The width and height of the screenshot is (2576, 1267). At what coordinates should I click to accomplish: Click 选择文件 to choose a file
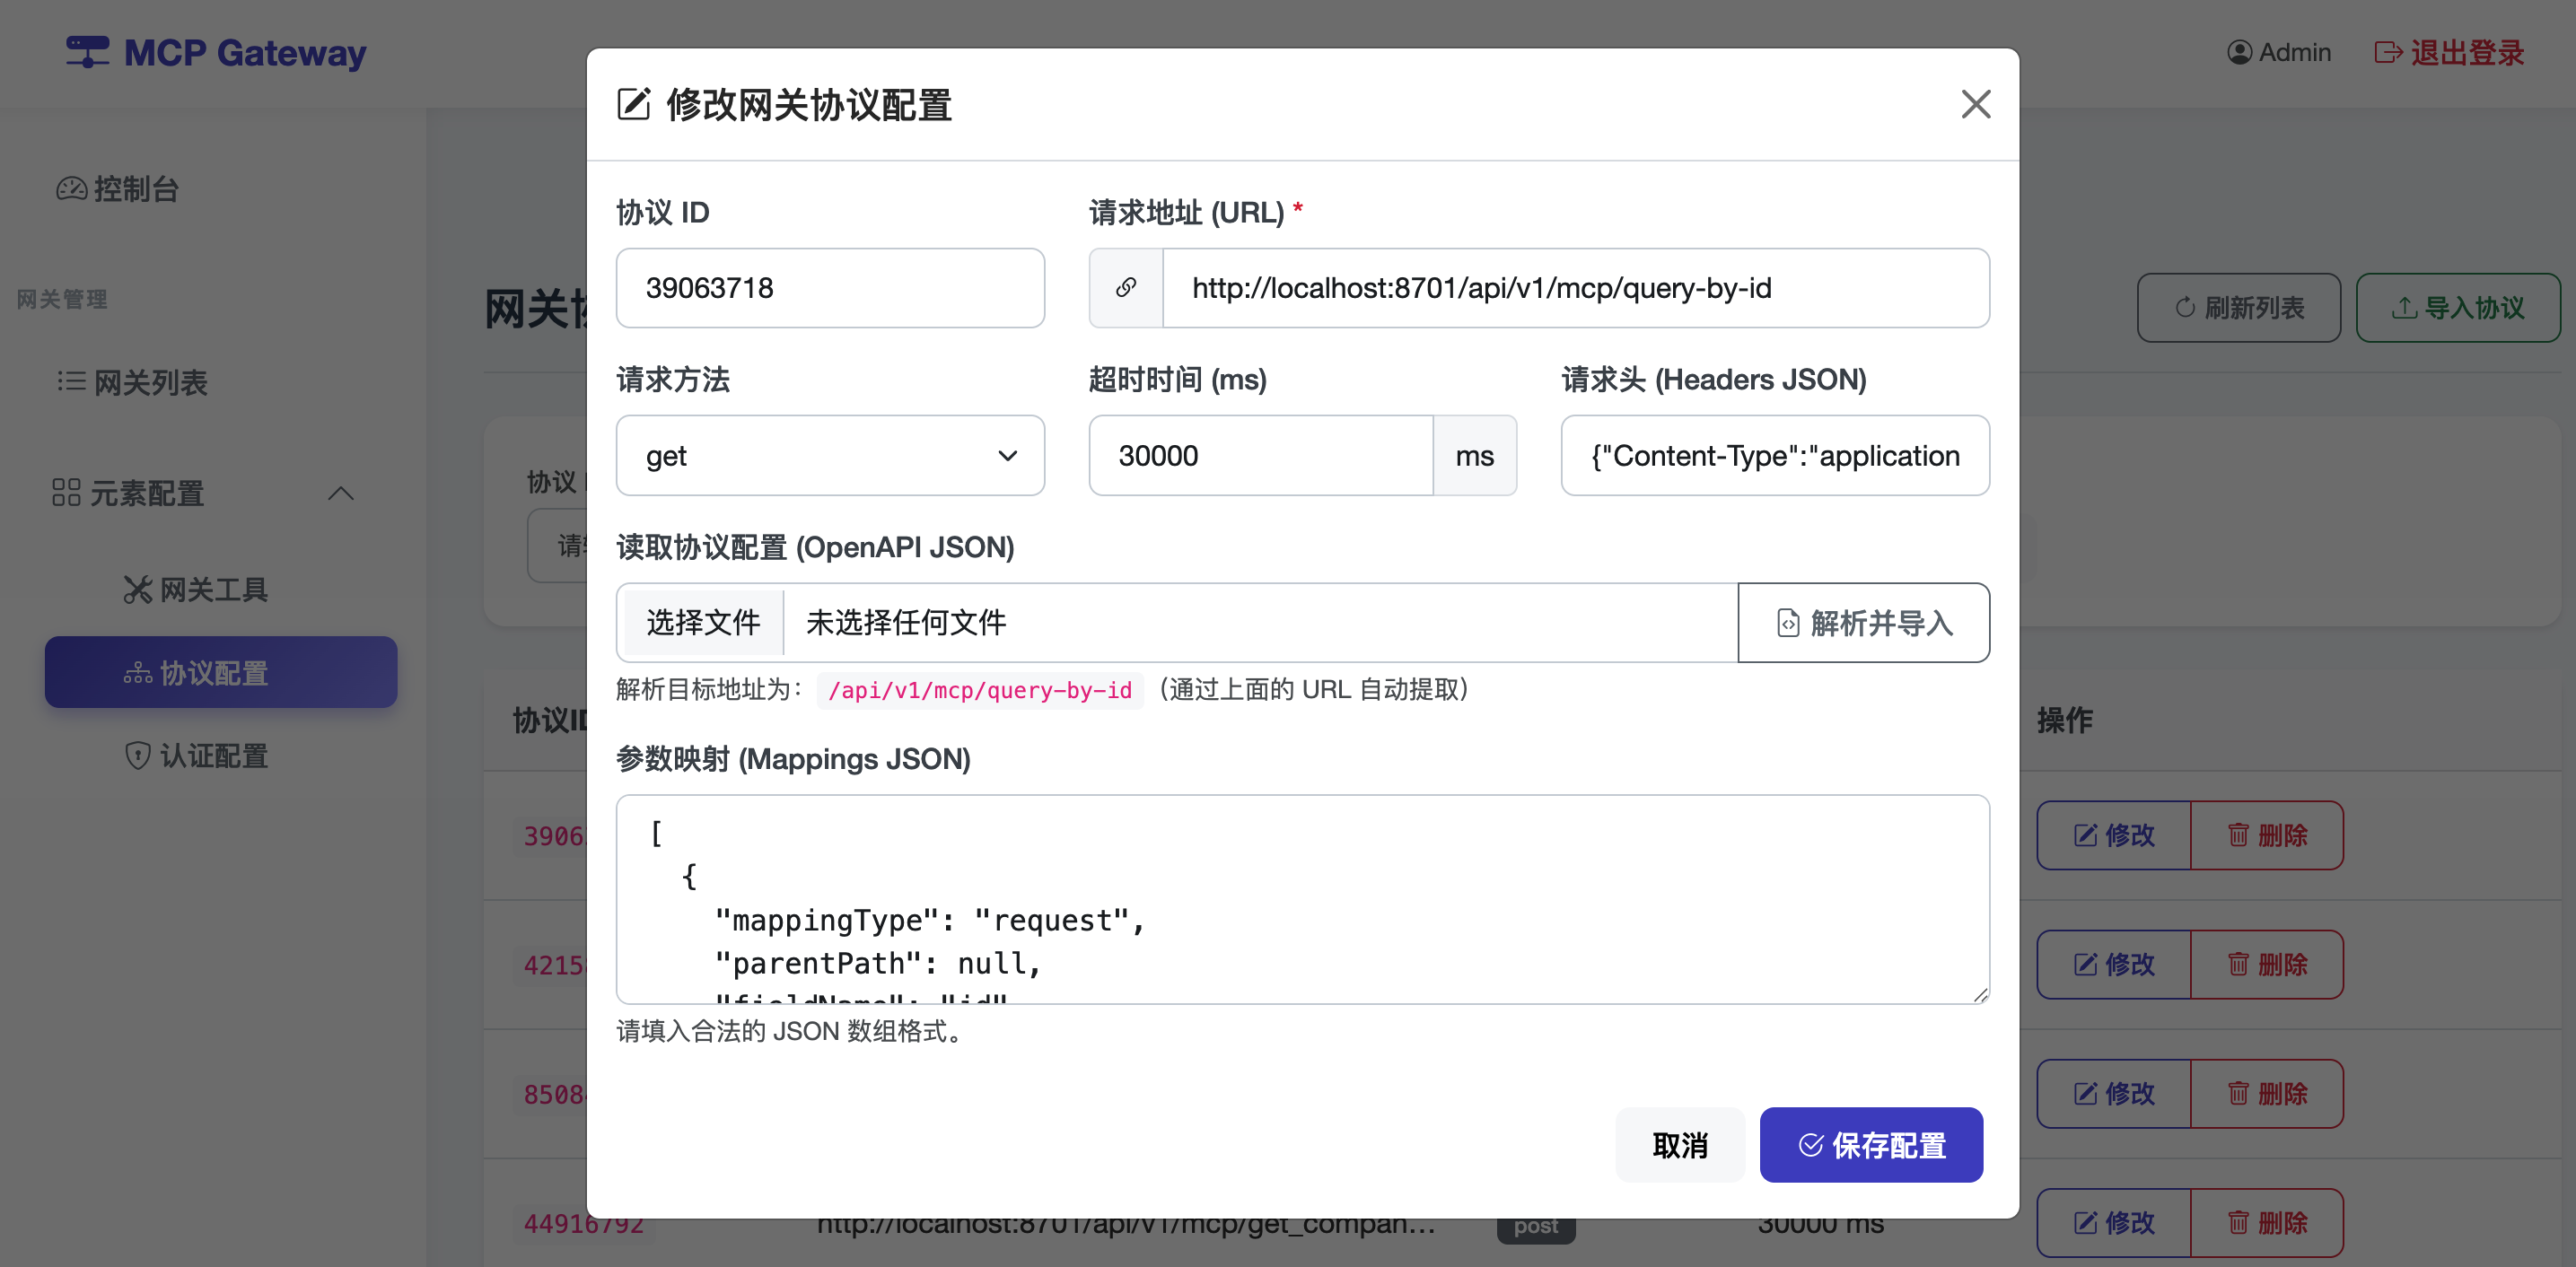point(703,623)
